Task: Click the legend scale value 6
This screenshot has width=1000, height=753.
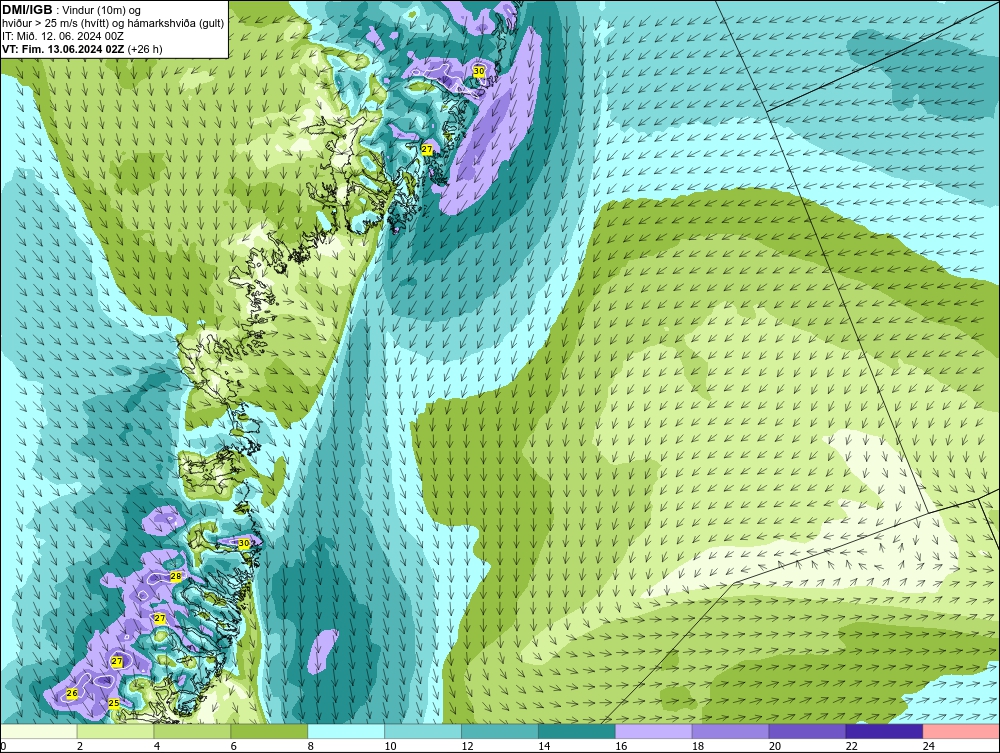Action: [233, 746]
